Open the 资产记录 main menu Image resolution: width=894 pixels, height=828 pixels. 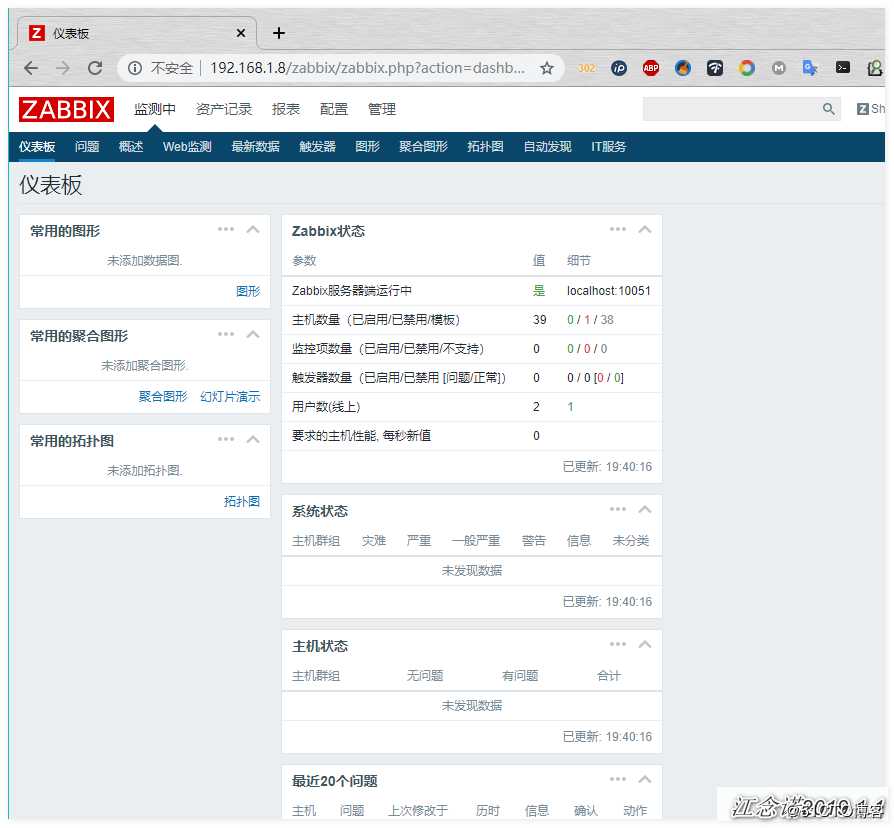tap(224, 109)
